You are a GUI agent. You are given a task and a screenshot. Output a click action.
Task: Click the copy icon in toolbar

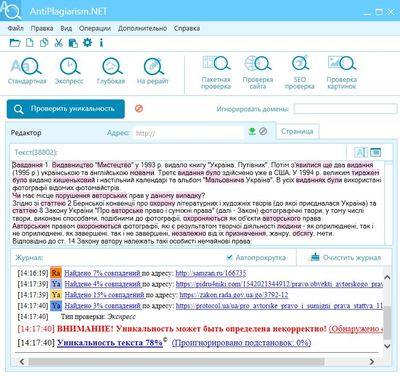(44, 43)
